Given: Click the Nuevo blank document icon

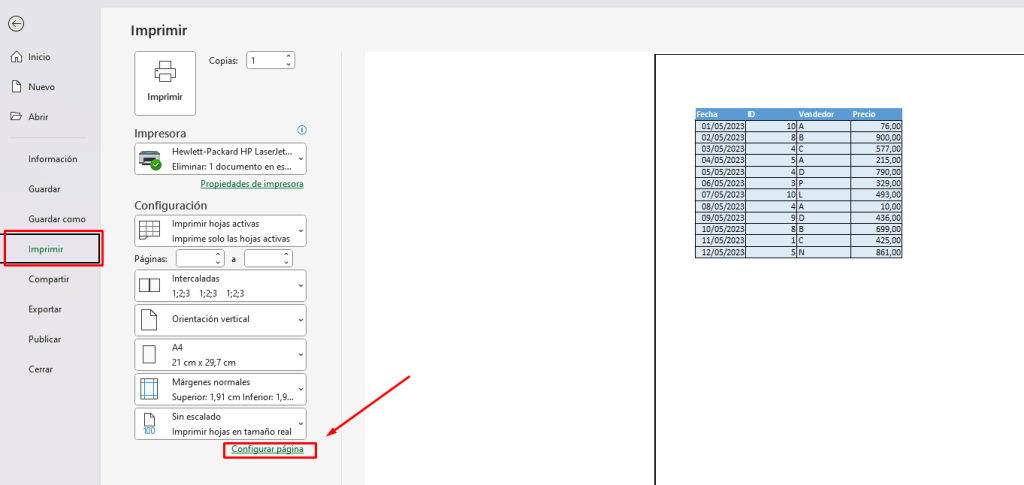Looking at the screenshot, I should (x=16, y=87).
